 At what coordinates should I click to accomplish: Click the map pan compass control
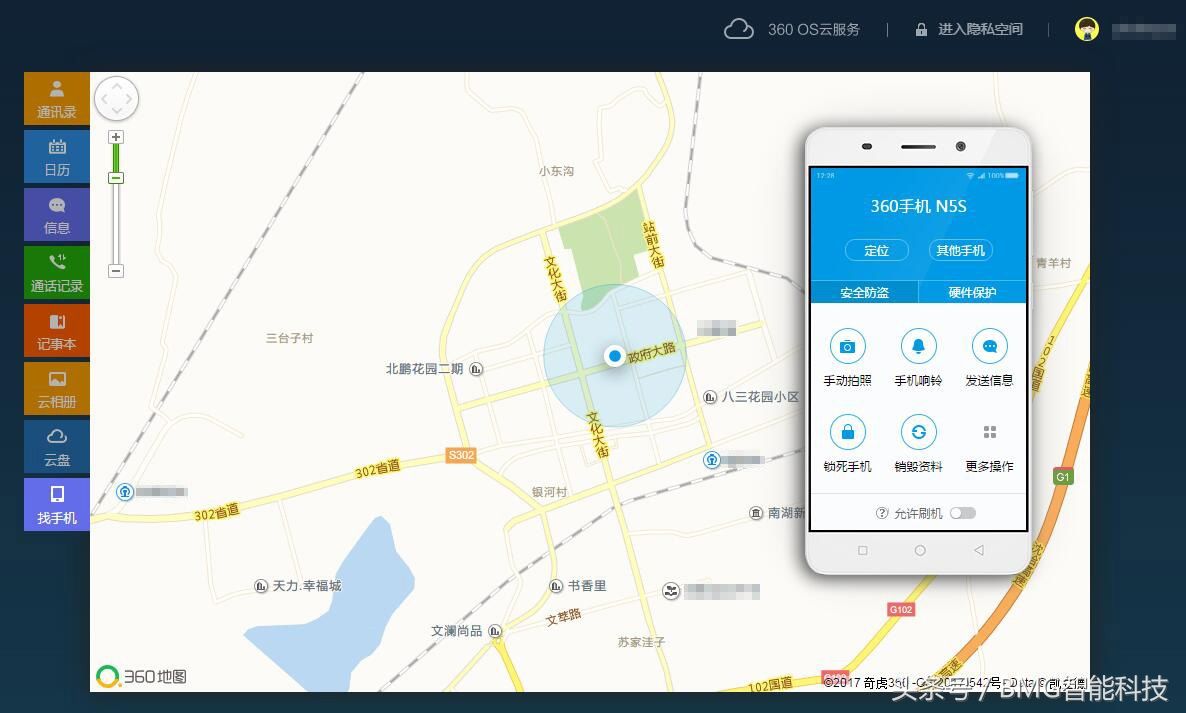pyautogui.click(x=116, y=98)
